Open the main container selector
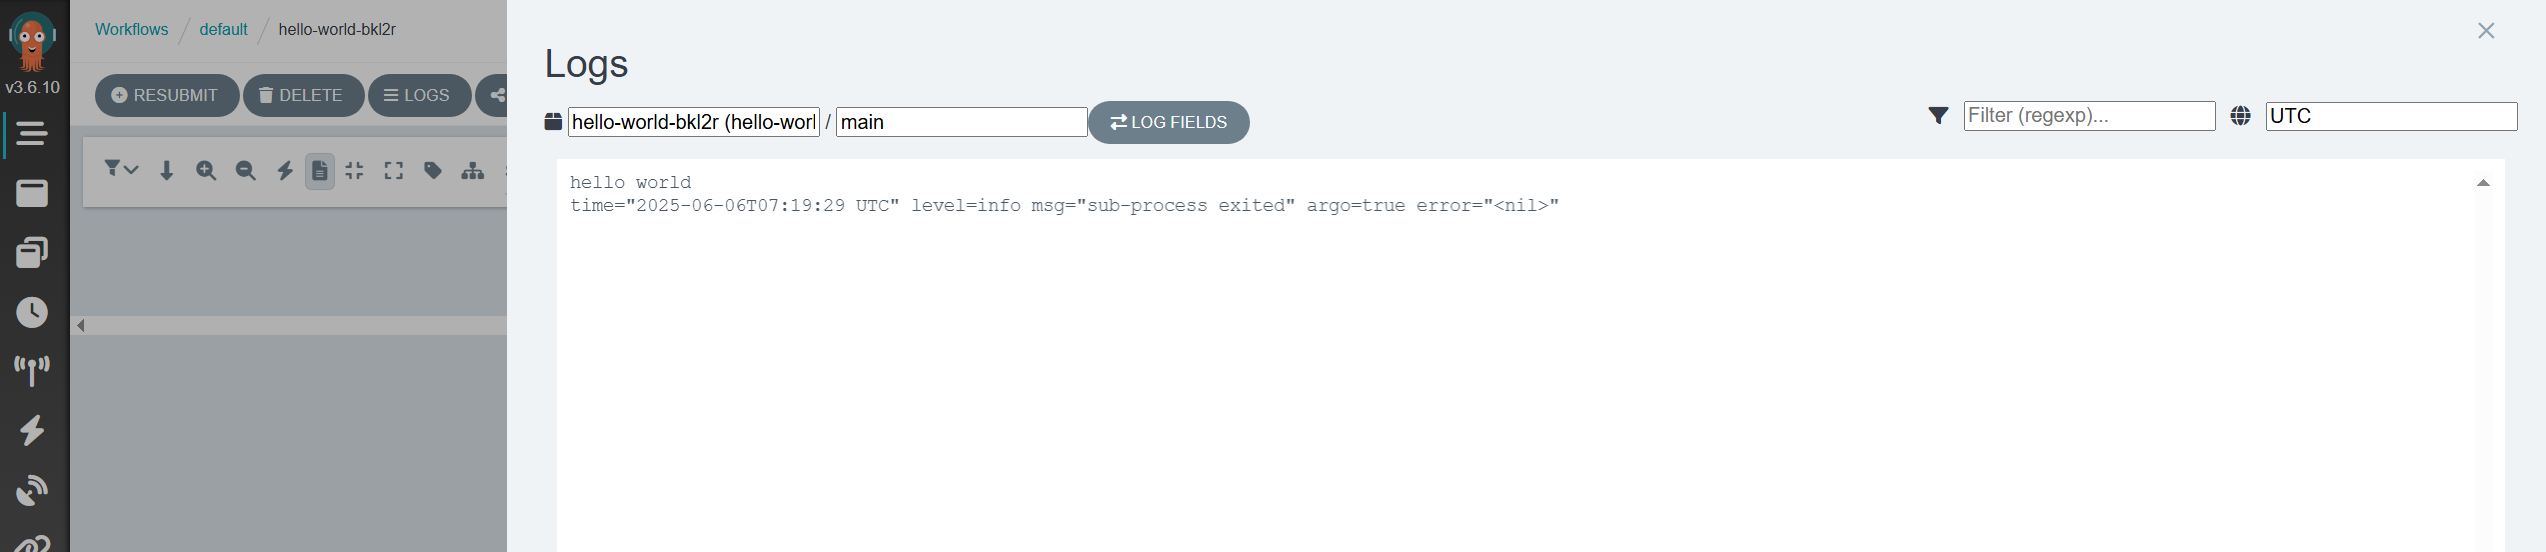2546x552 pixels. [961, 122]
